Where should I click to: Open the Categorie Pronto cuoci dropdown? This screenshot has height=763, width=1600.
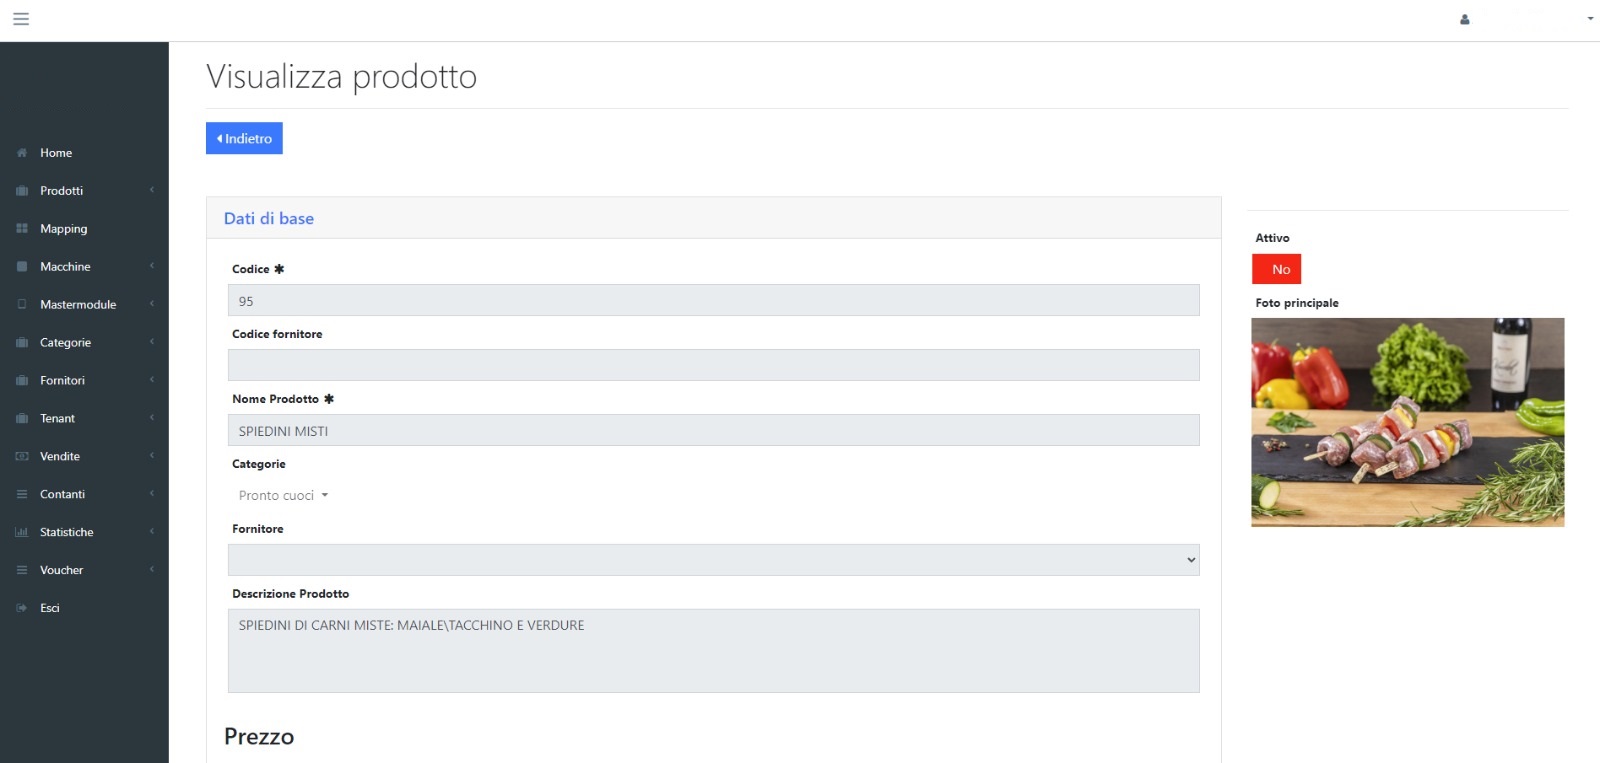[284, 496]
